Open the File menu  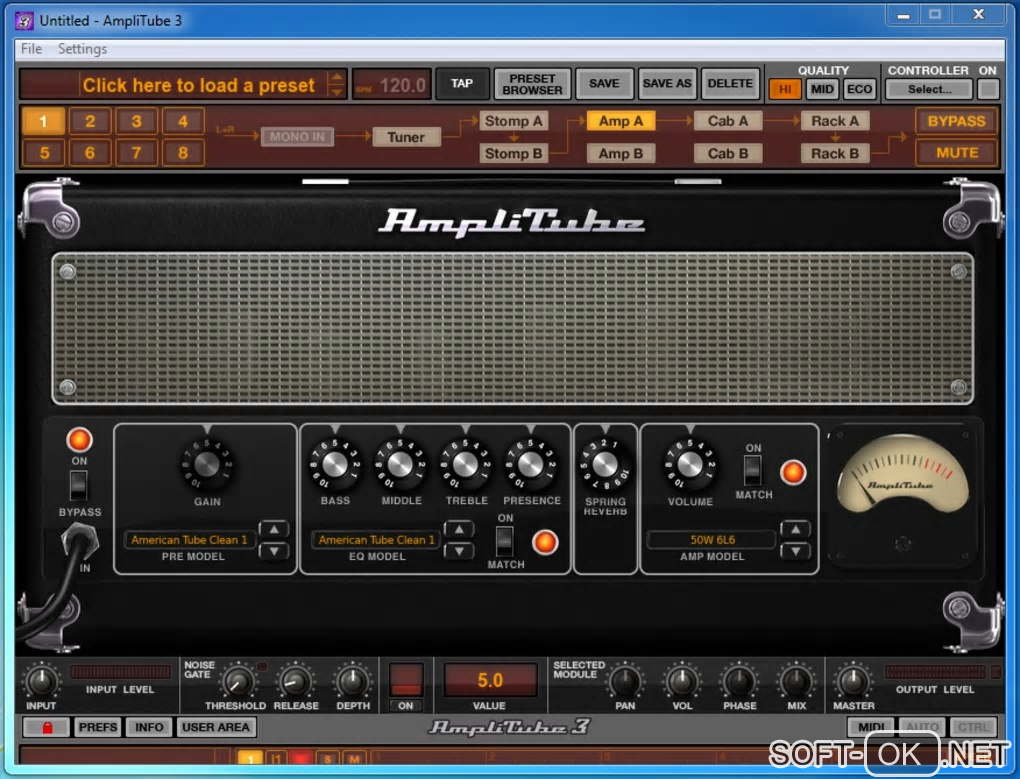[x=31, y=49]
